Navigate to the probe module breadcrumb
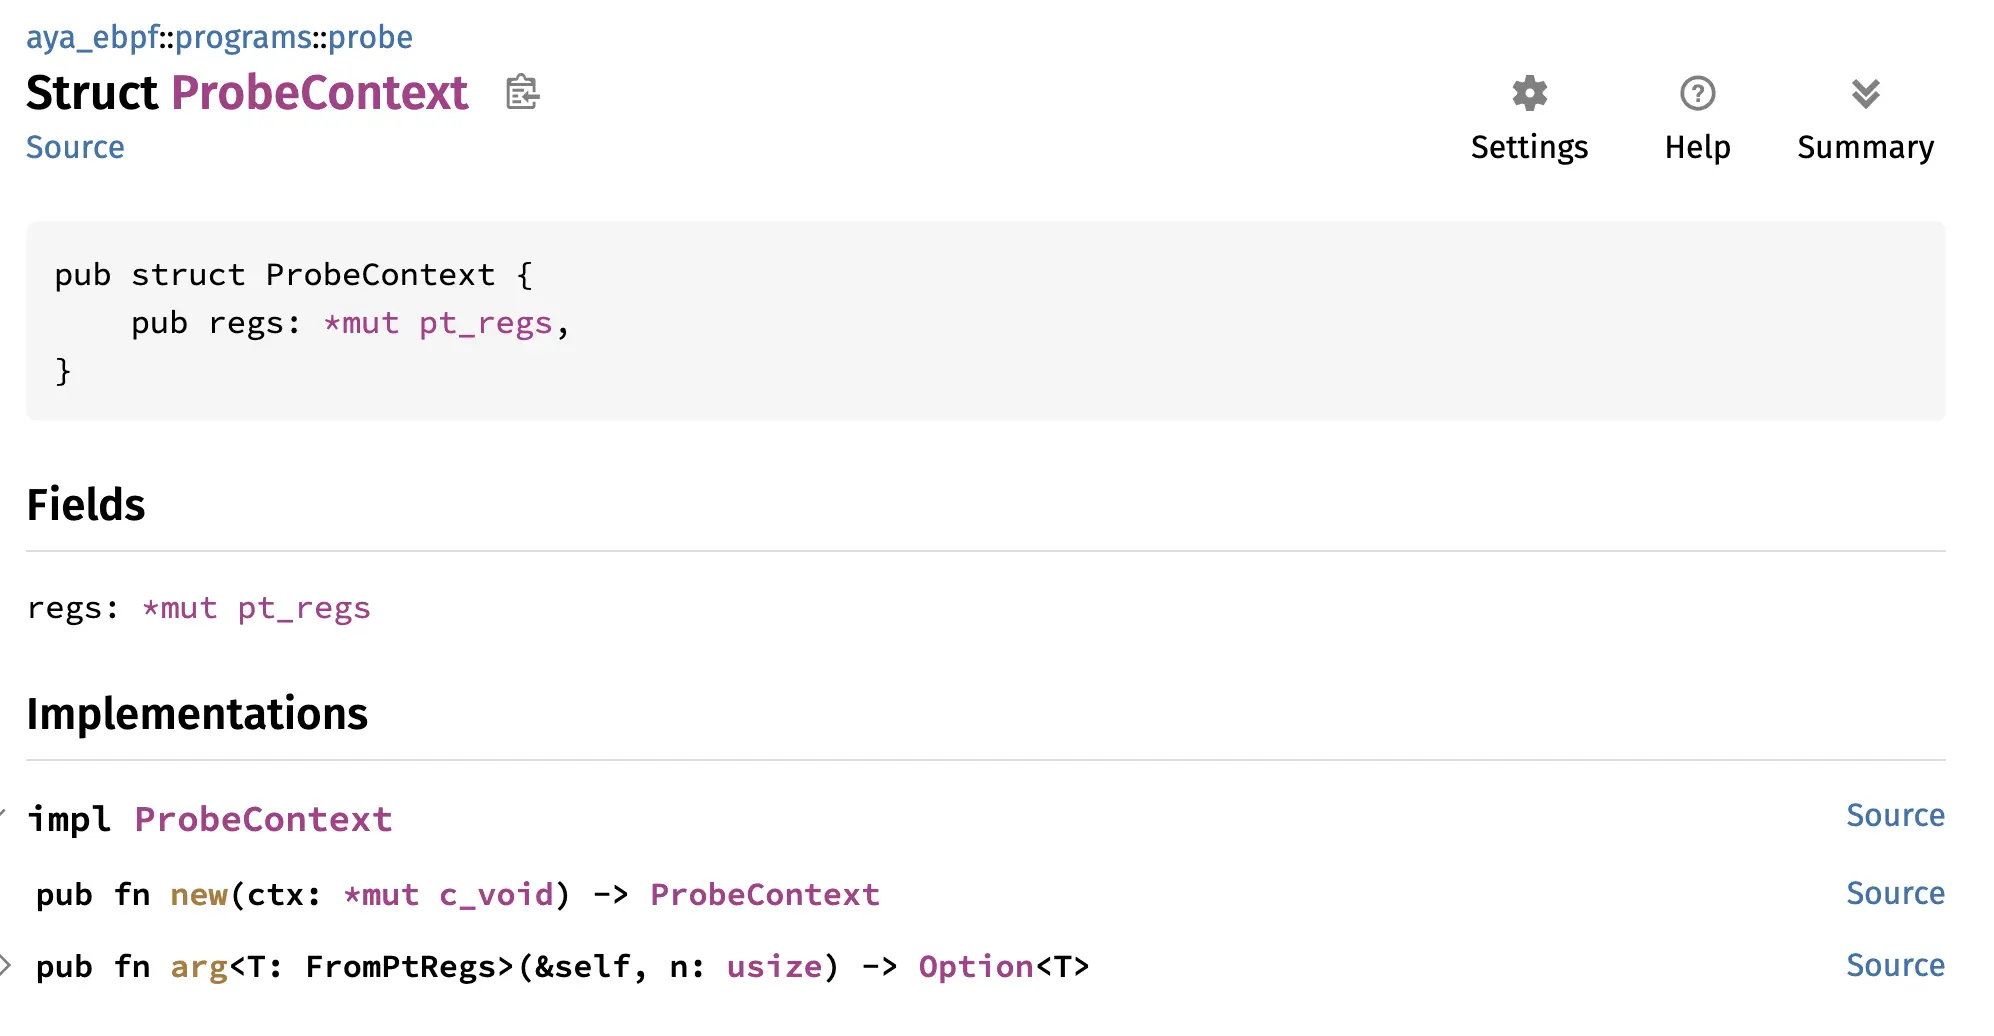Image resolution: width=1994 pixels, height=1036 pixels. pos(370,37)
